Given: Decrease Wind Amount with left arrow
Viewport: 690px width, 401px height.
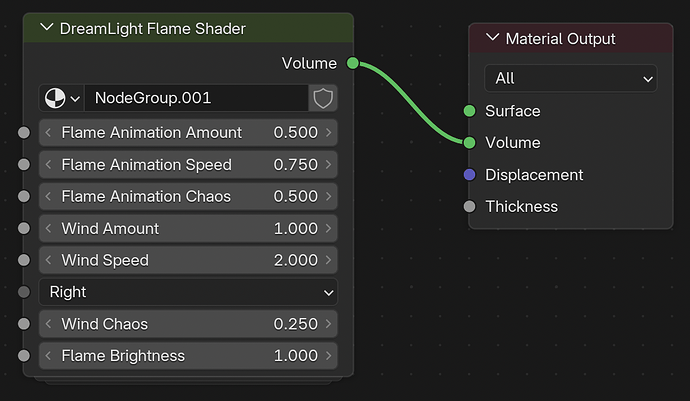Looking at the screenshot, I should tap(48, 228).
